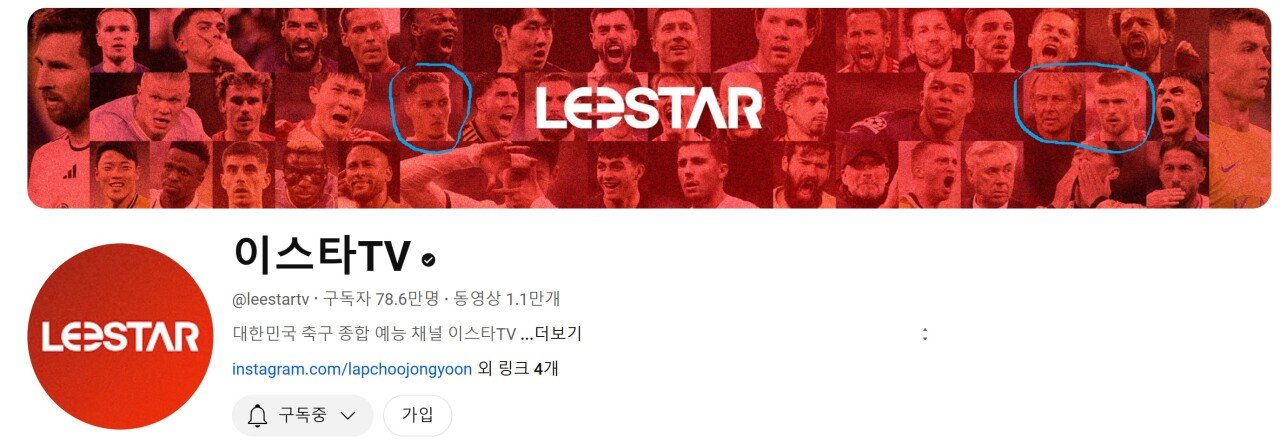Viewport: 1280px width, 444px height.
Task: Click the small vertical dots beside description
Action: [925, 334]
